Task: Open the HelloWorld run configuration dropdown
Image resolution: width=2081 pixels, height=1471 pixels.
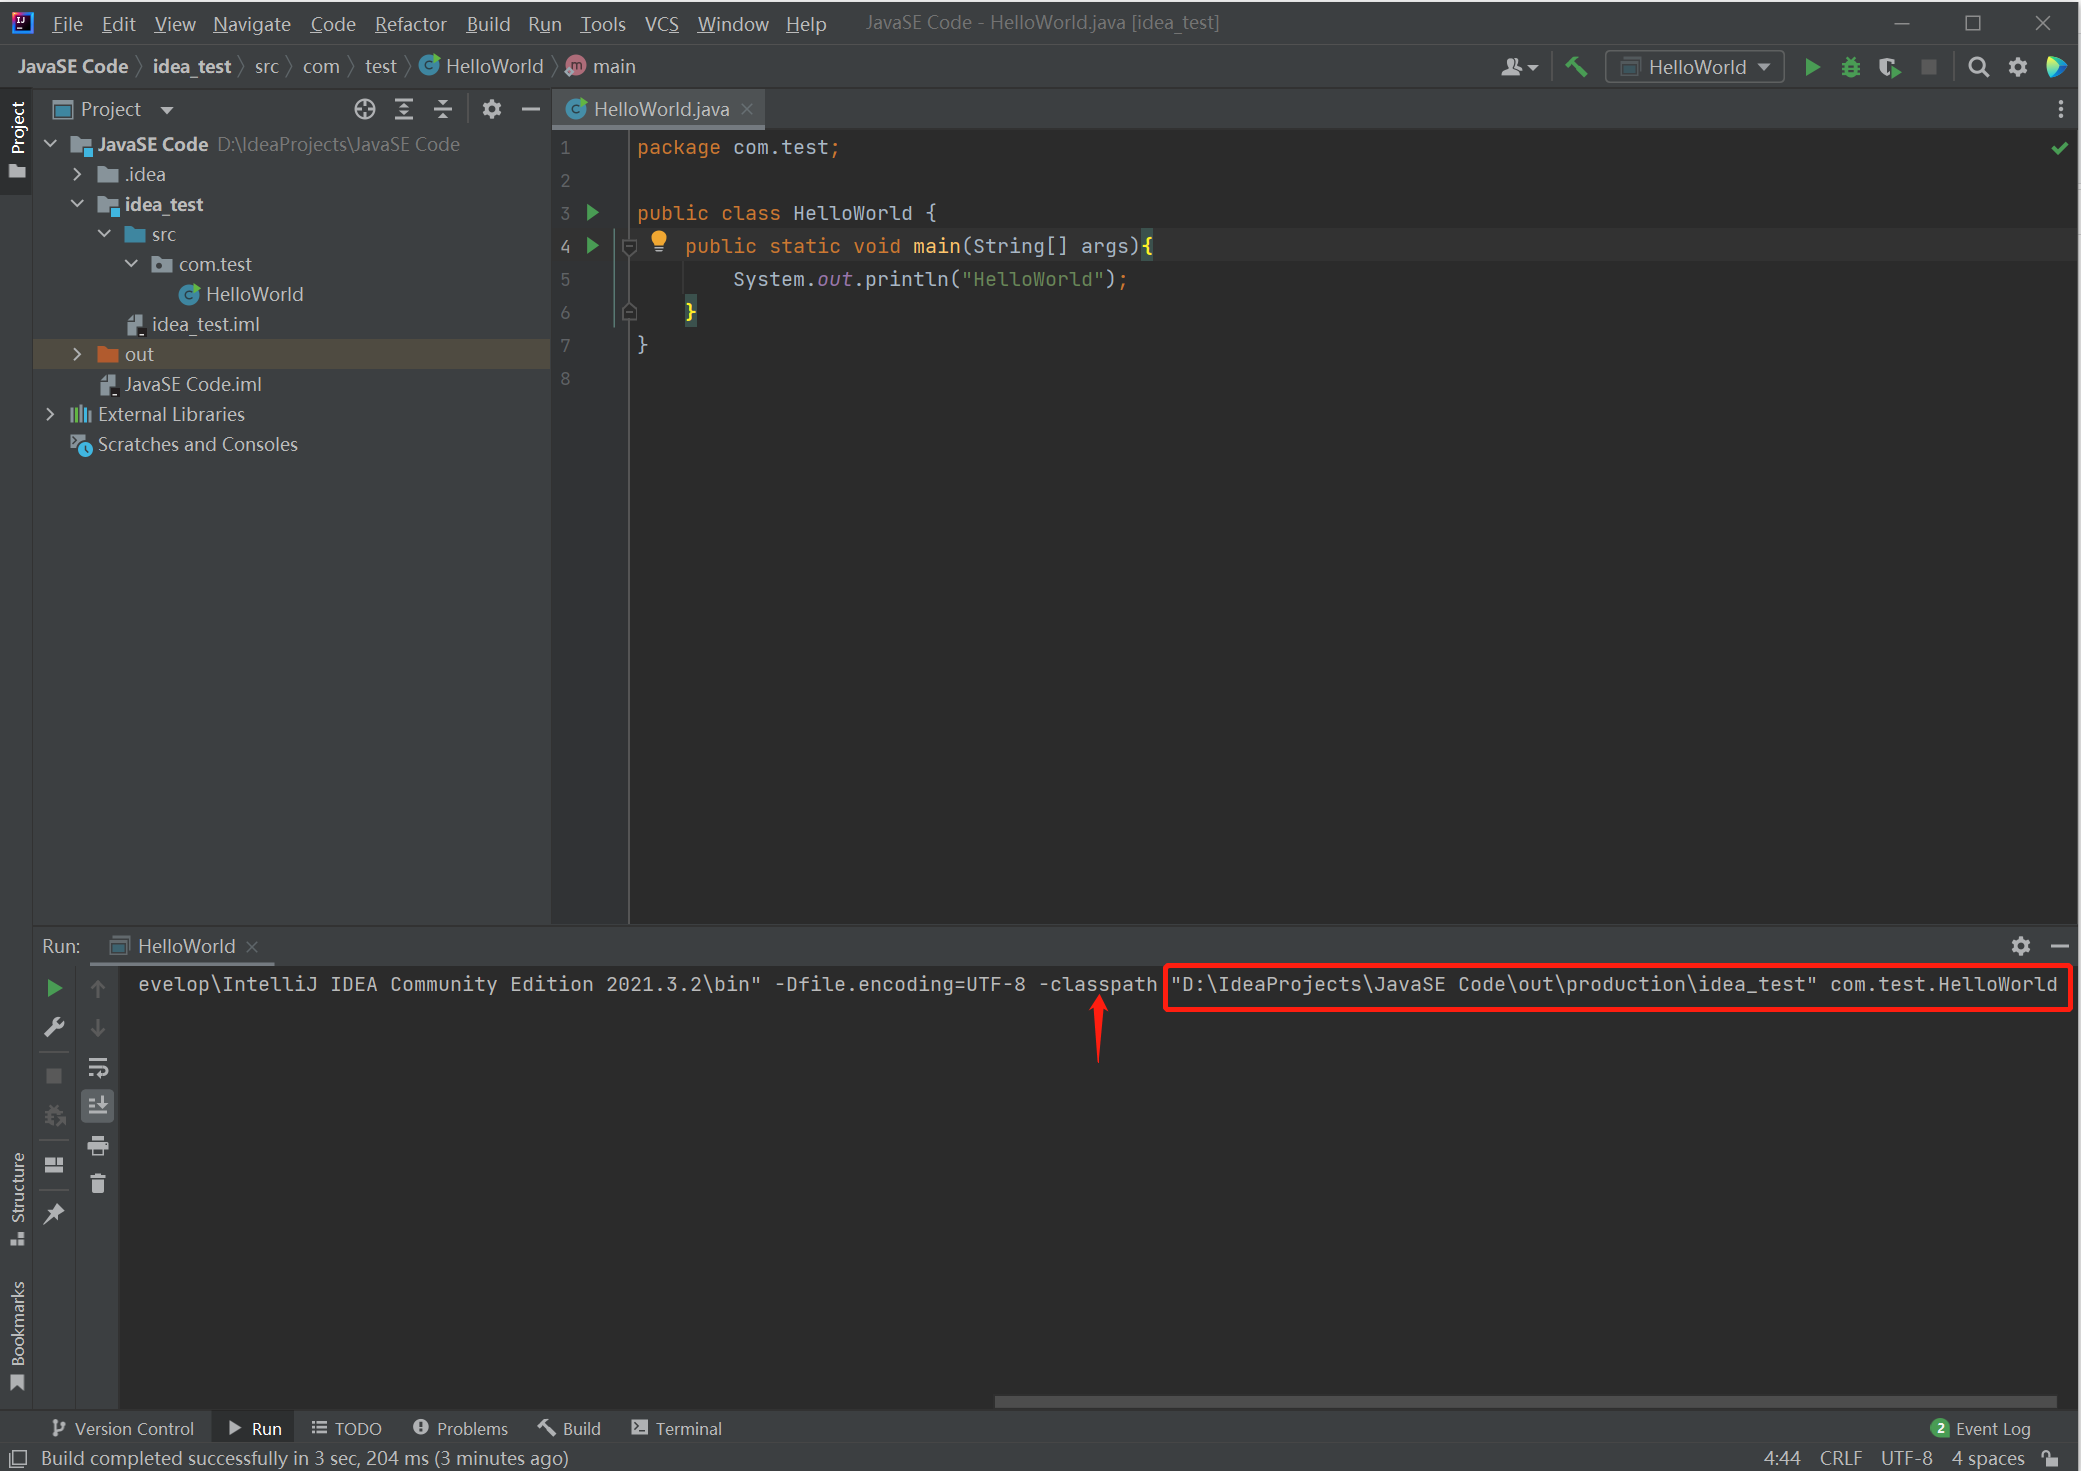Action: coord(1693,66)
